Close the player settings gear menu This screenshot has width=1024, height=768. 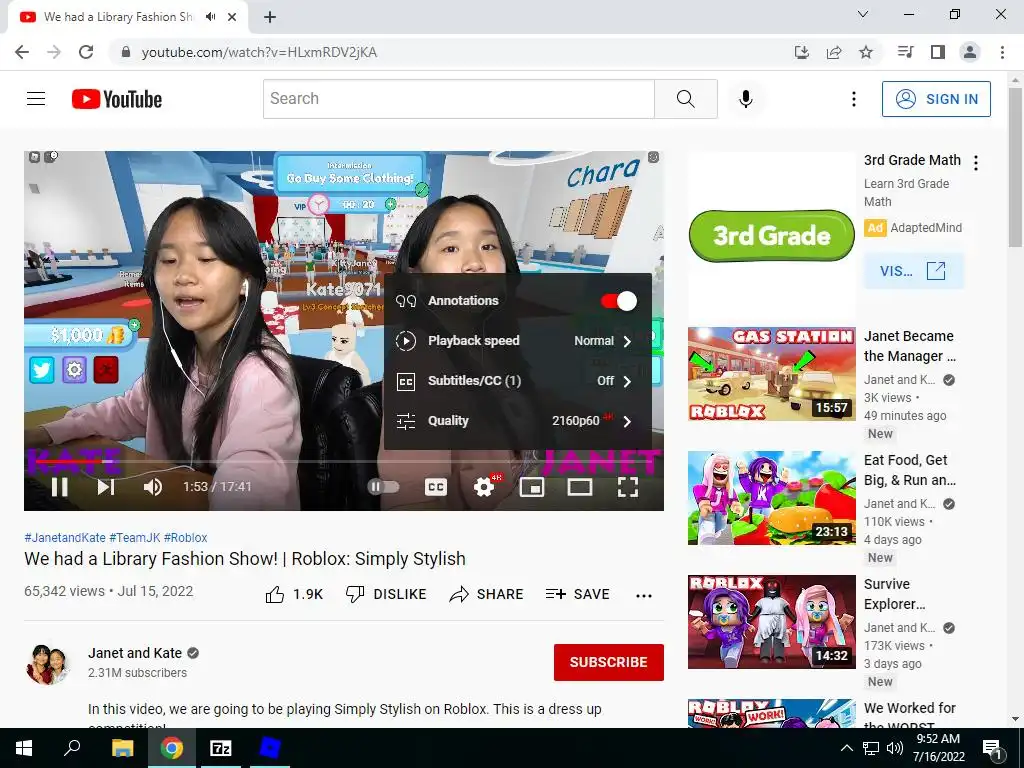pos(484,487)
